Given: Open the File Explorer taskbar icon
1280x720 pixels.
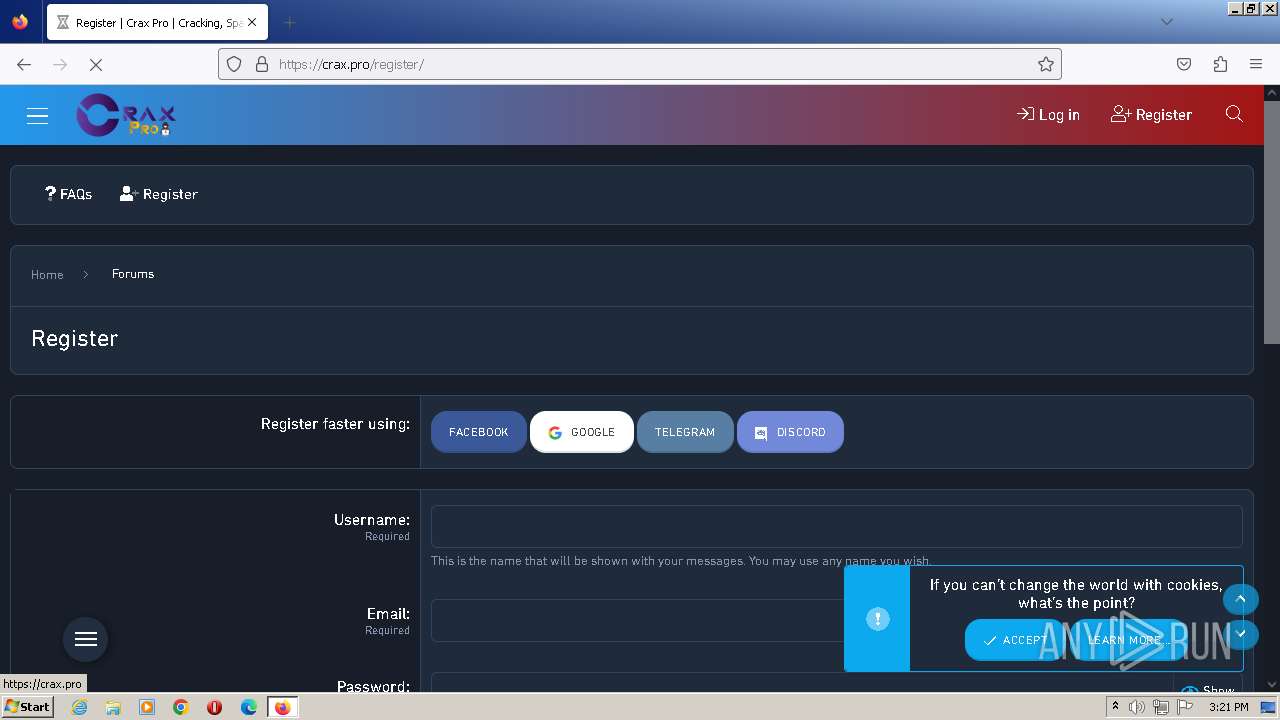Looking at the screenshot, I should (x=113, y=707).
